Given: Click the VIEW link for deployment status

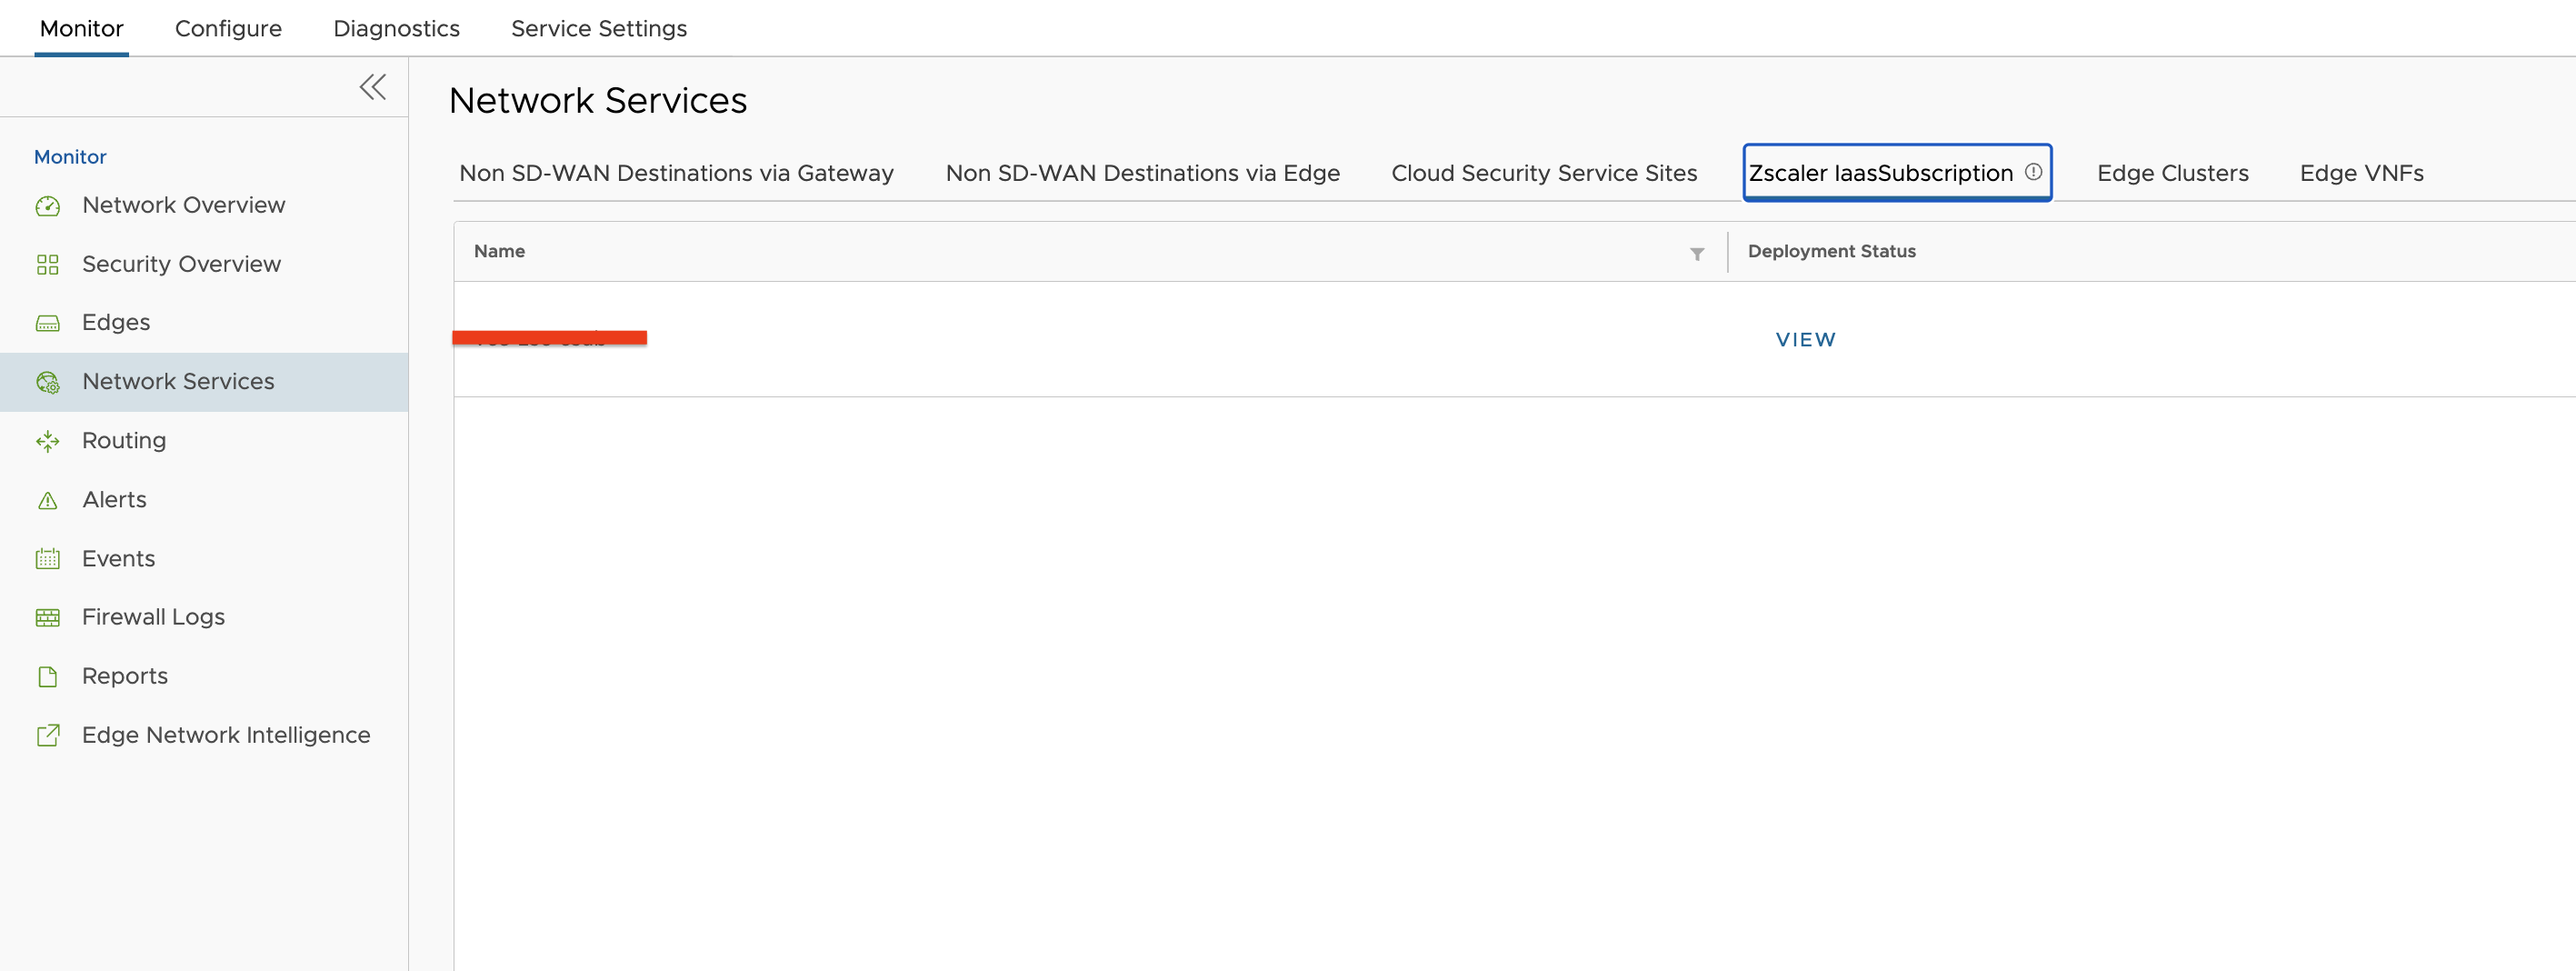Looking at the screenshot, I should 1805,339.
